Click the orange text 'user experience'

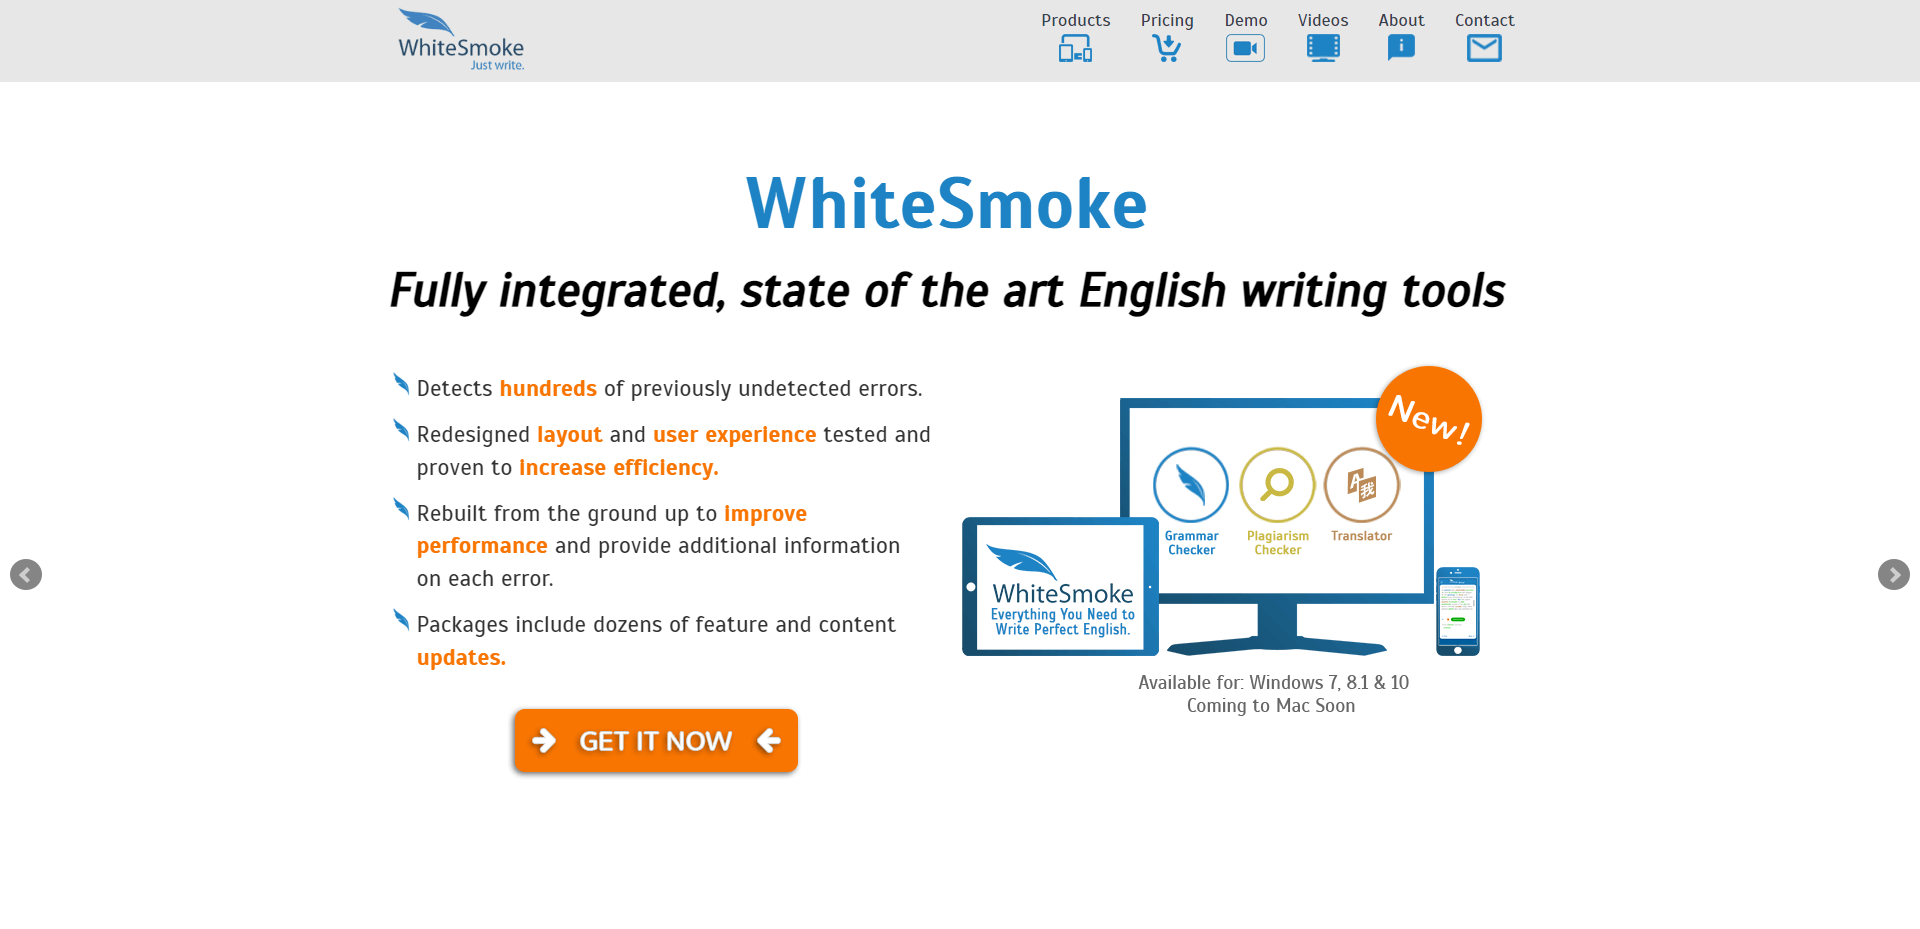tap(735, 435)
